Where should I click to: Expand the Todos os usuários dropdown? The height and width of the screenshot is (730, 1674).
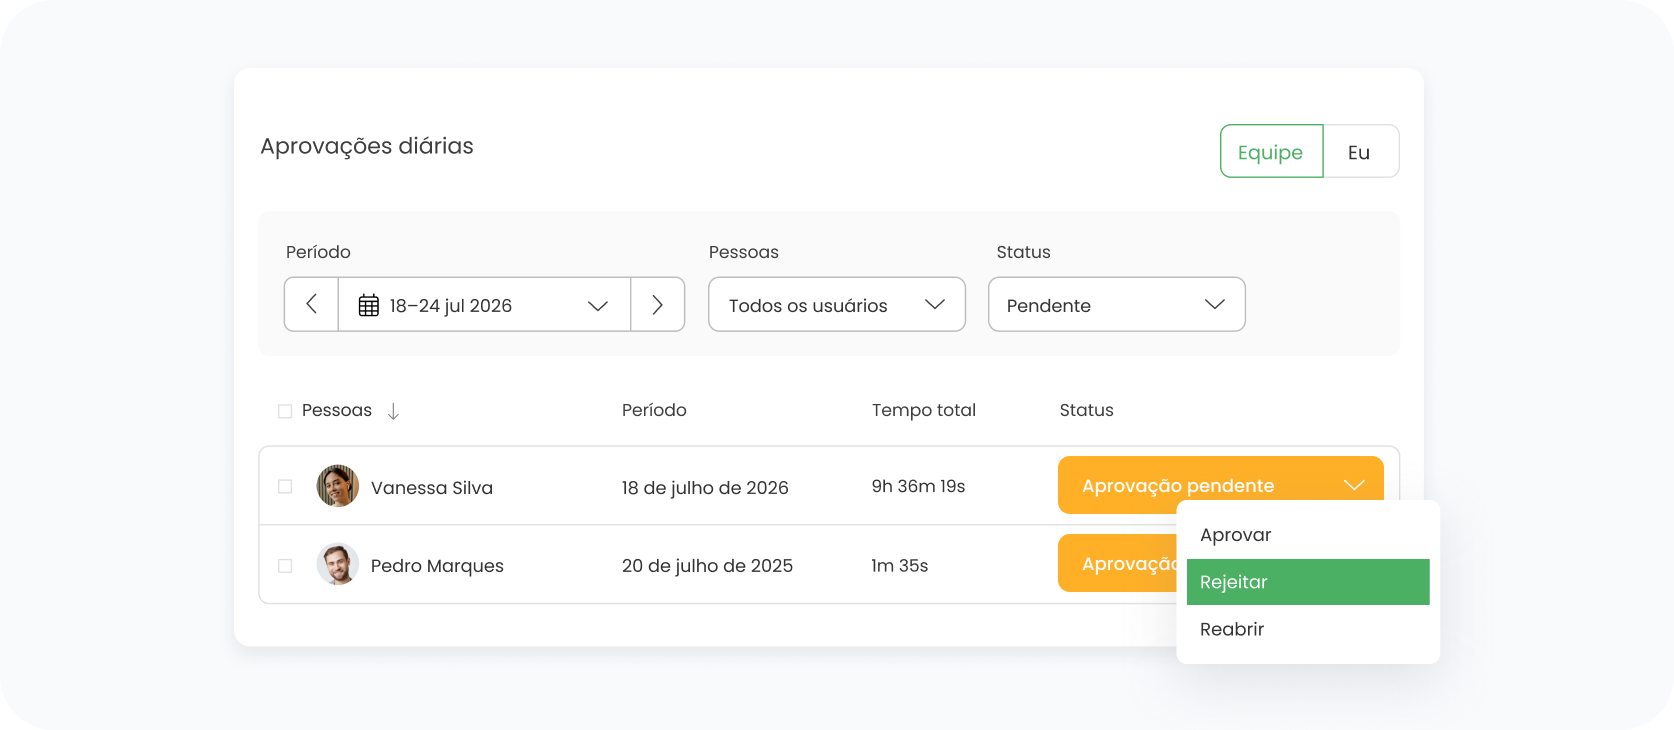pos(836,305)
